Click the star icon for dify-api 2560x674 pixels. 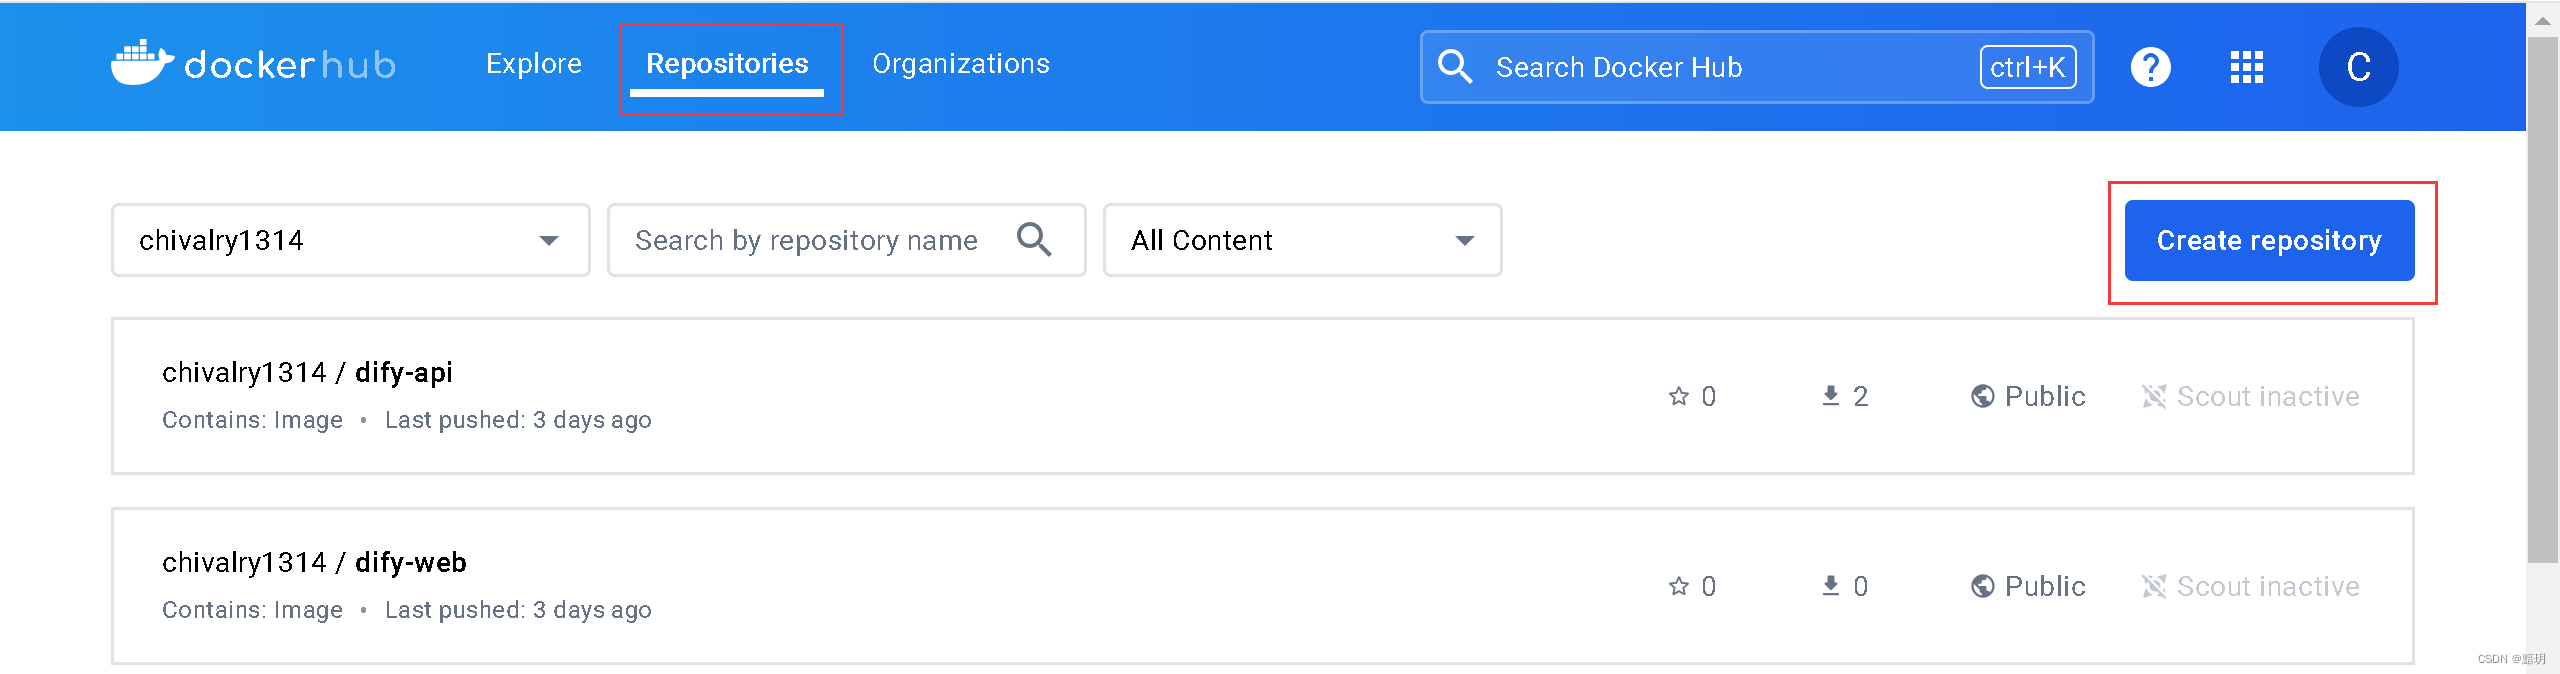tap(1678, 396)
